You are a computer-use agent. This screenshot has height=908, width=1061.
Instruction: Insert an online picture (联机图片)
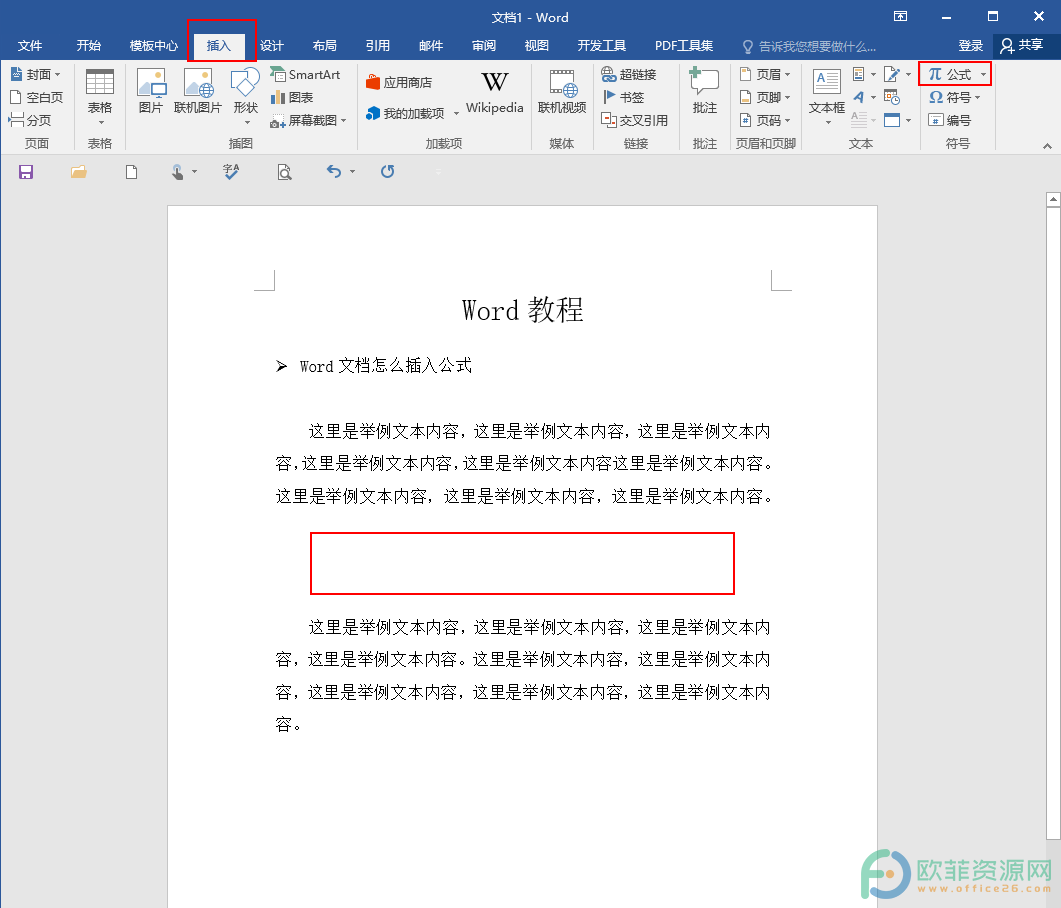point(198,91)
